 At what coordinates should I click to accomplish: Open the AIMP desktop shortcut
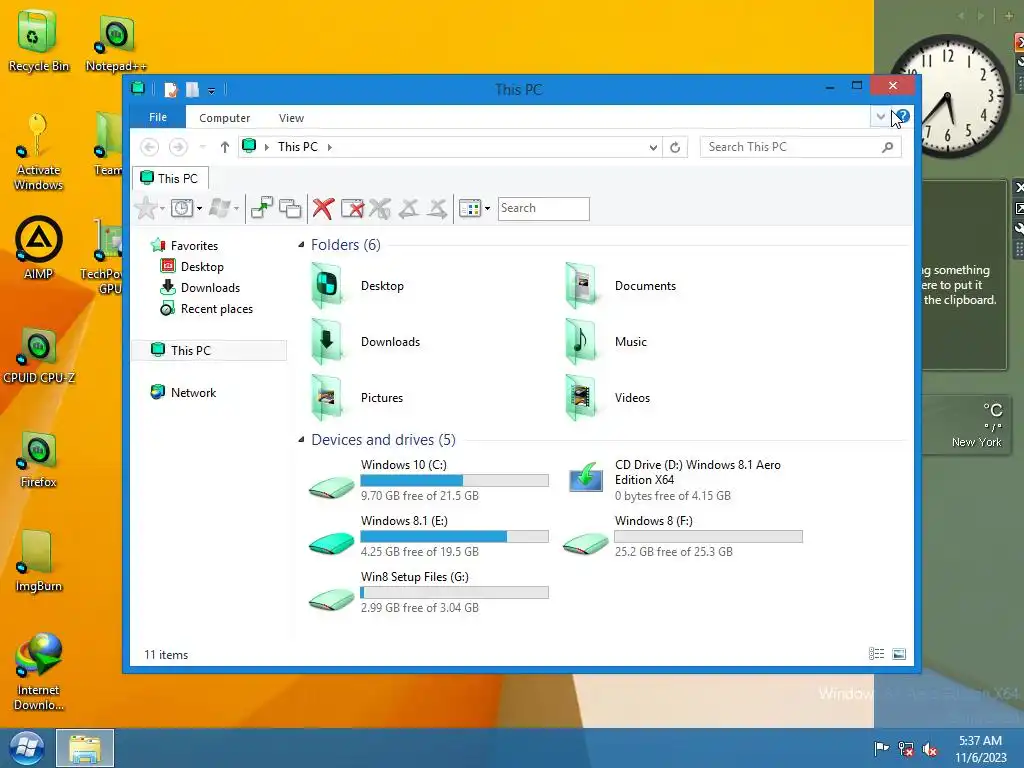(x=39, y=248)
